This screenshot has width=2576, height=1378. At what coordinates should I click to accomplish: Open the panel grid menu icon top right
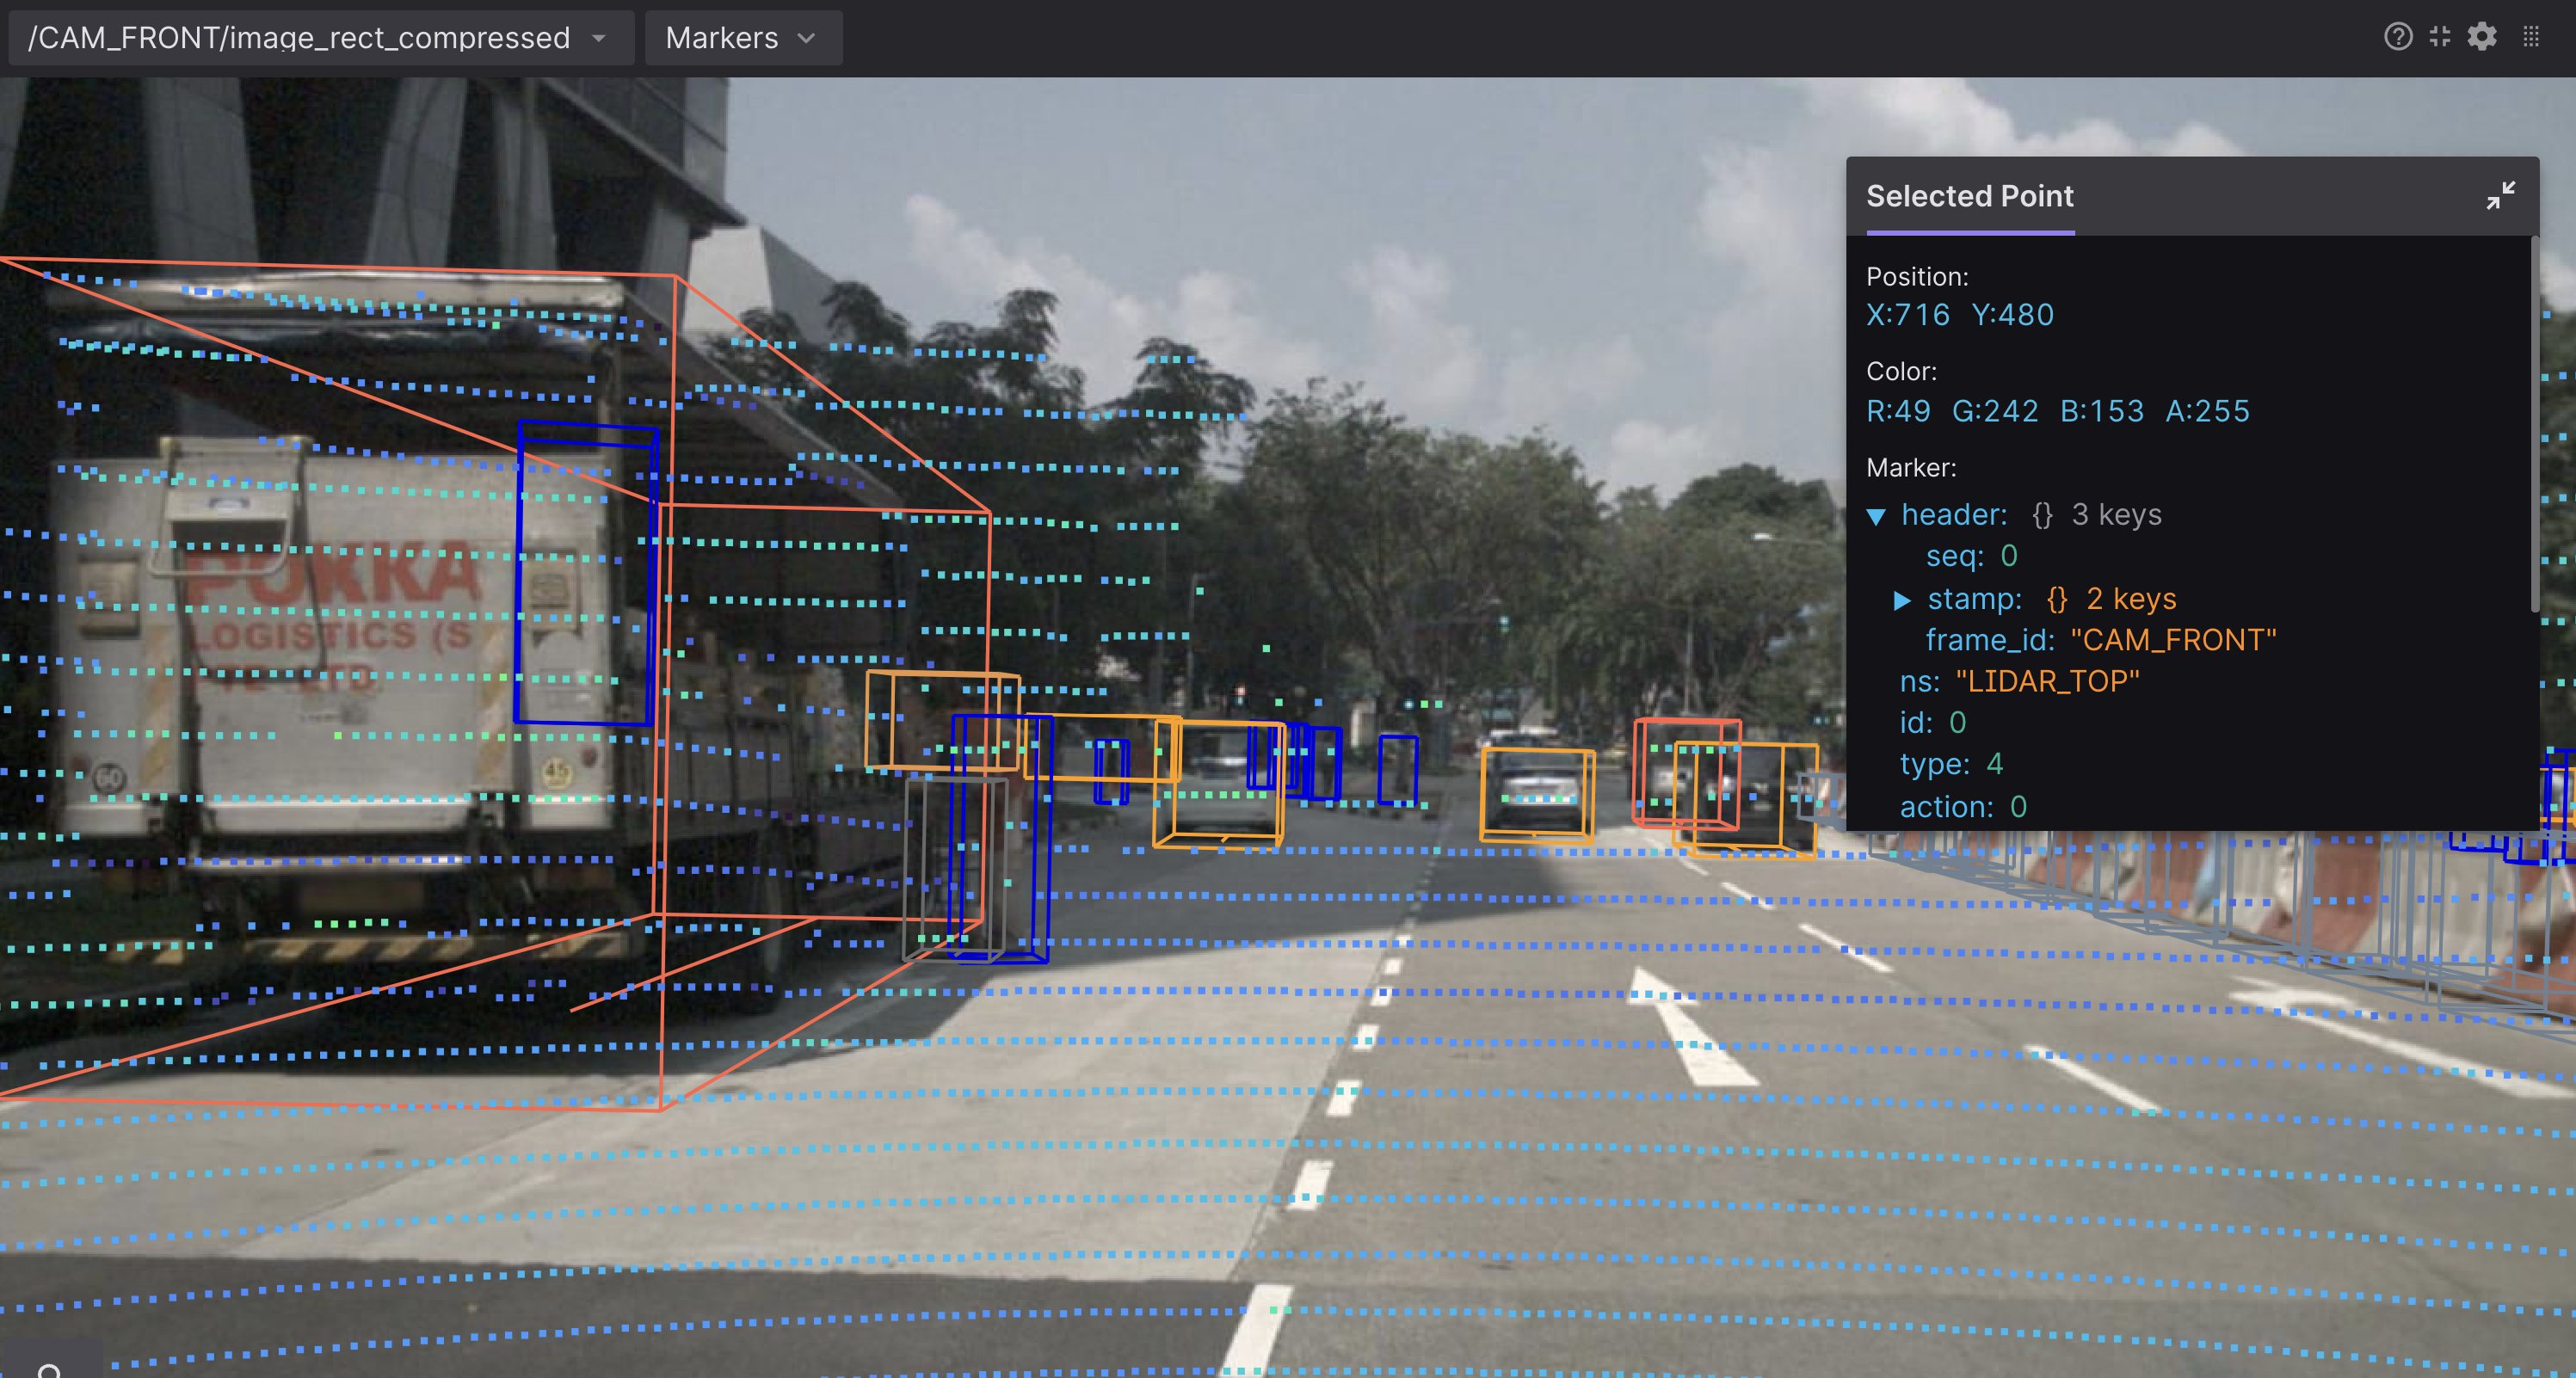point(2531,37)
